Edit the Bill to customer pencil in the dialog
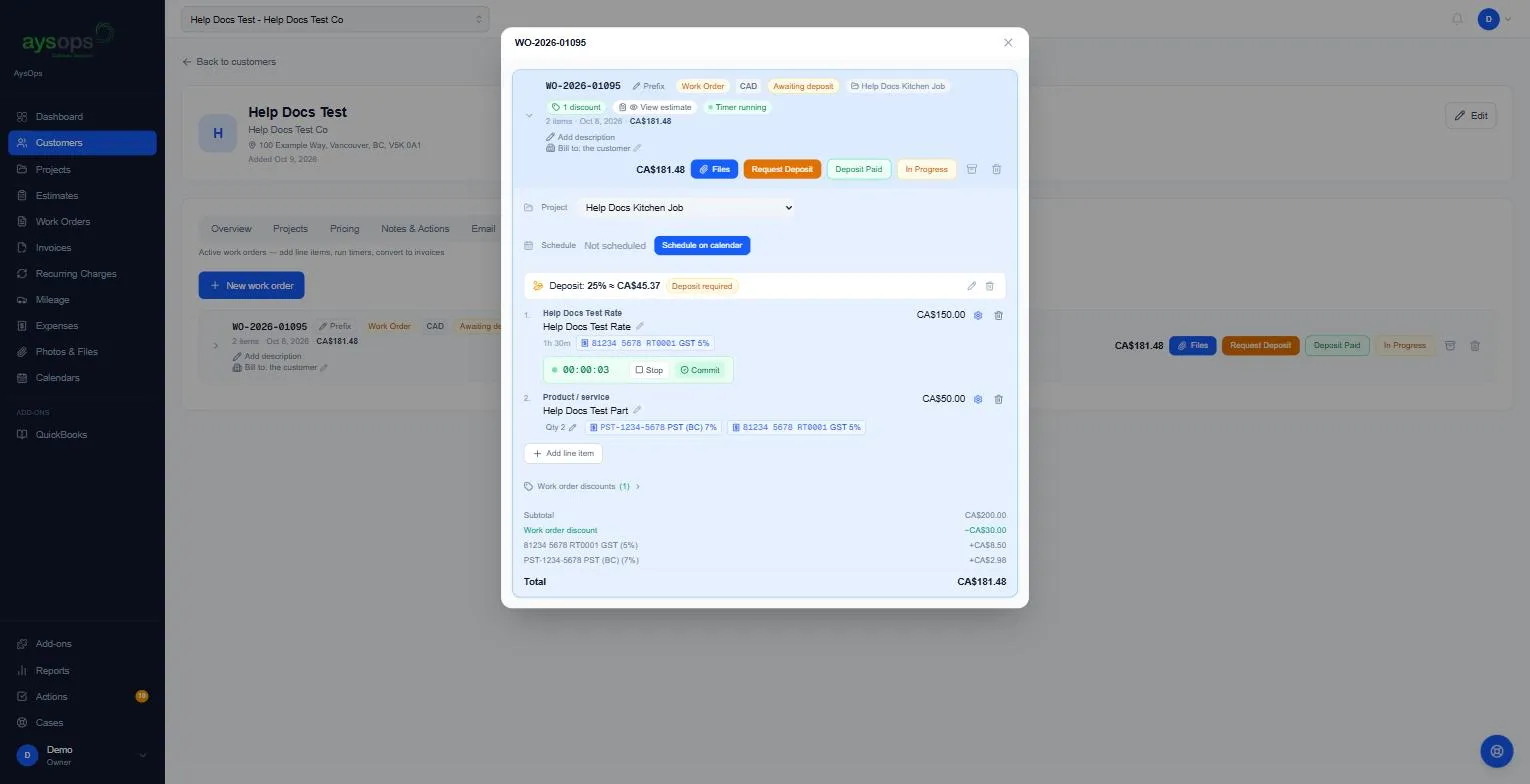This screenshot has height=784, width=1530. 637,148
